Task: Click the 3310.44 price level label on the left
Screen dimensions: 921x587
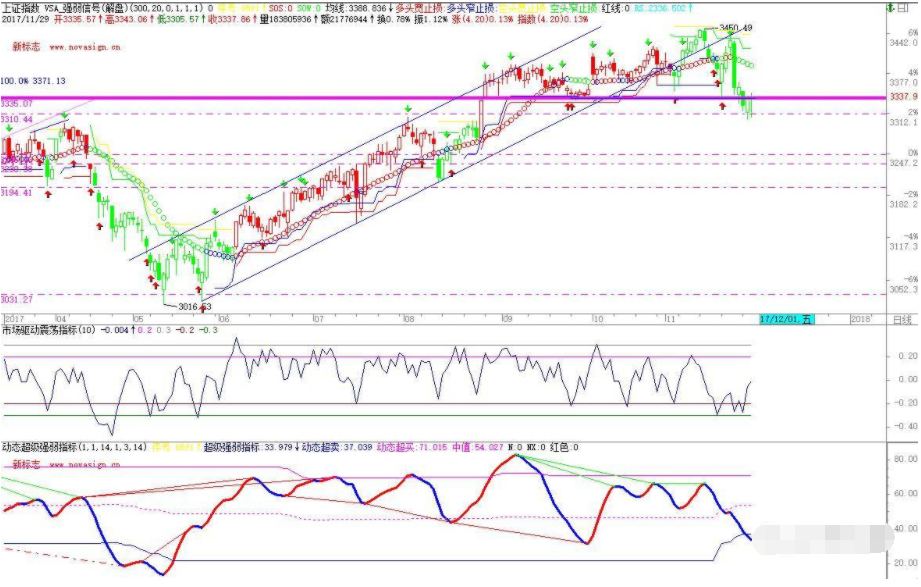Action: tap(17, 119)
